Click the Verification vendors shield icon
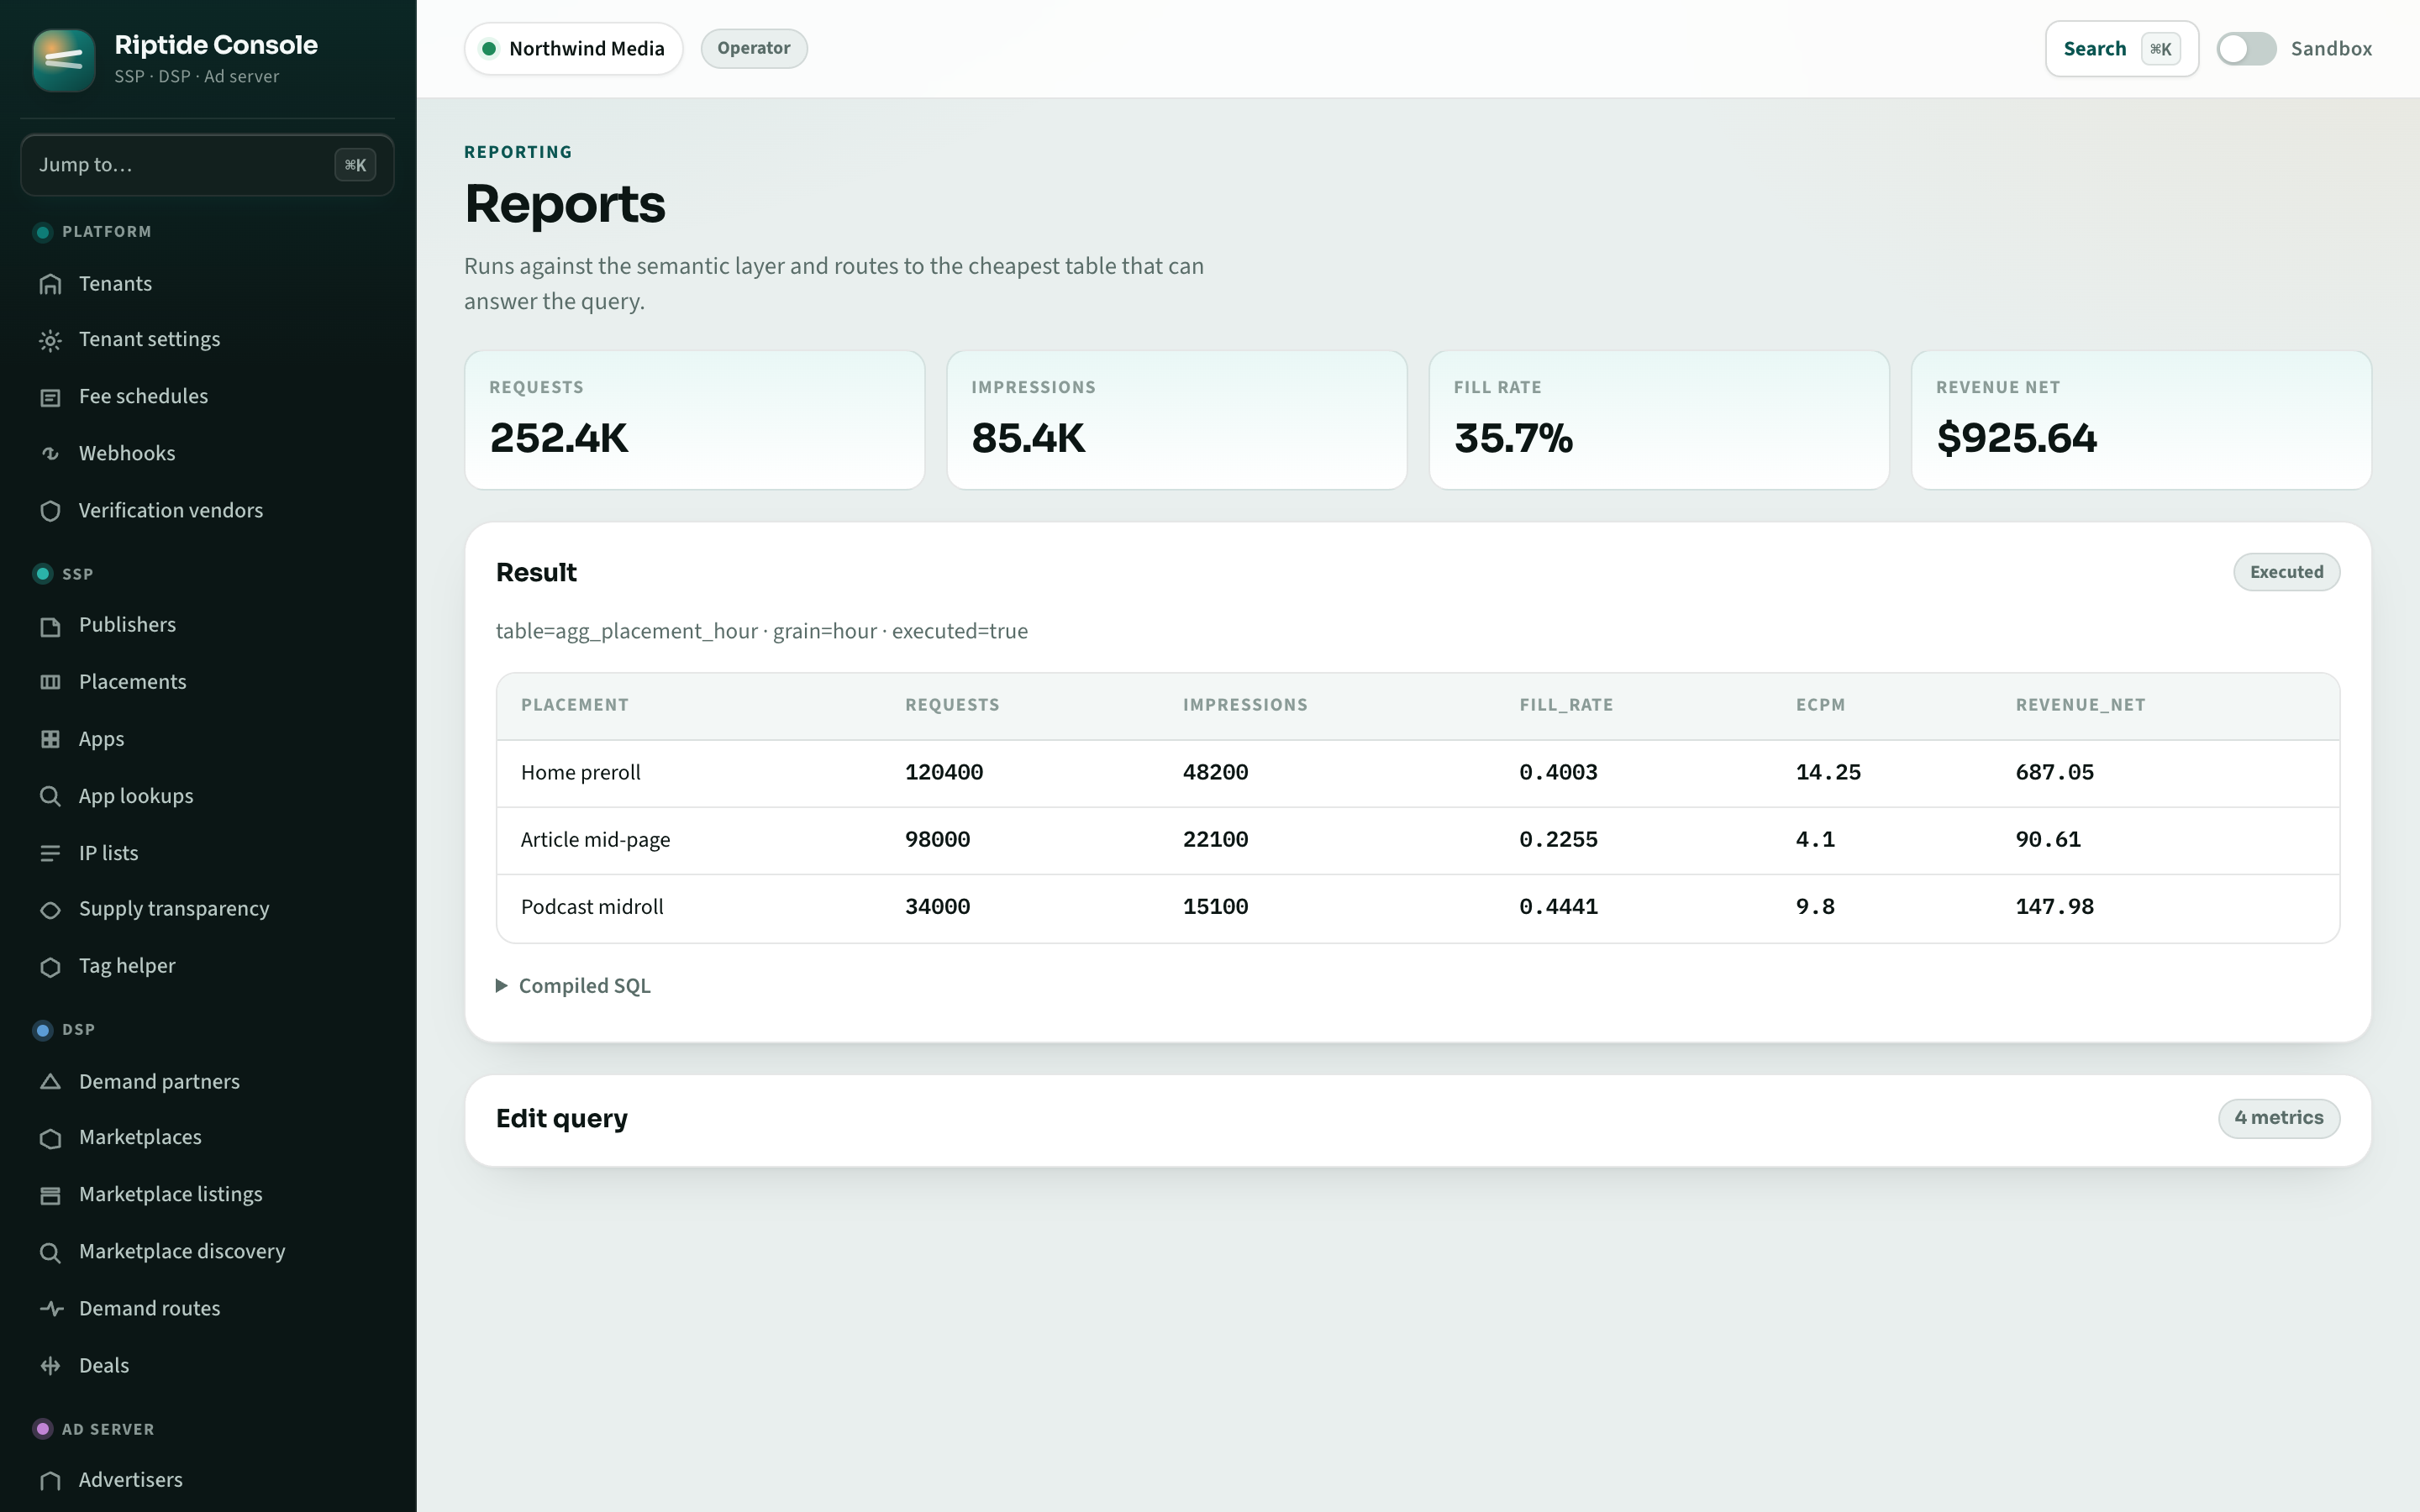Image resolution: width=2420 pixels, height=1512 pixels. coord(50,511)
